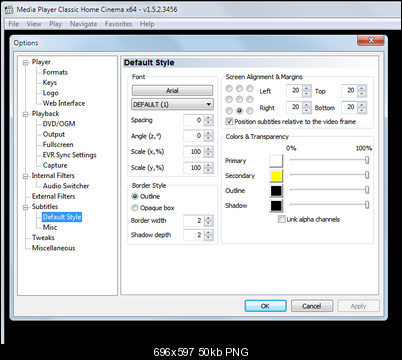Screen dimensions: 402x360
Task: Open the Help menu
Action: (x=147, y=24)
